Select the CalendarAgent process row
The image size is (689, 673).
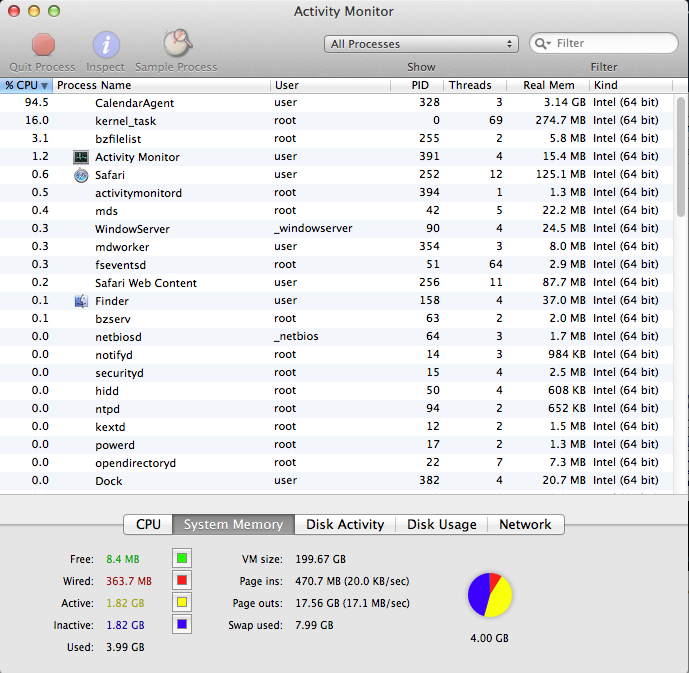point(336,103)
